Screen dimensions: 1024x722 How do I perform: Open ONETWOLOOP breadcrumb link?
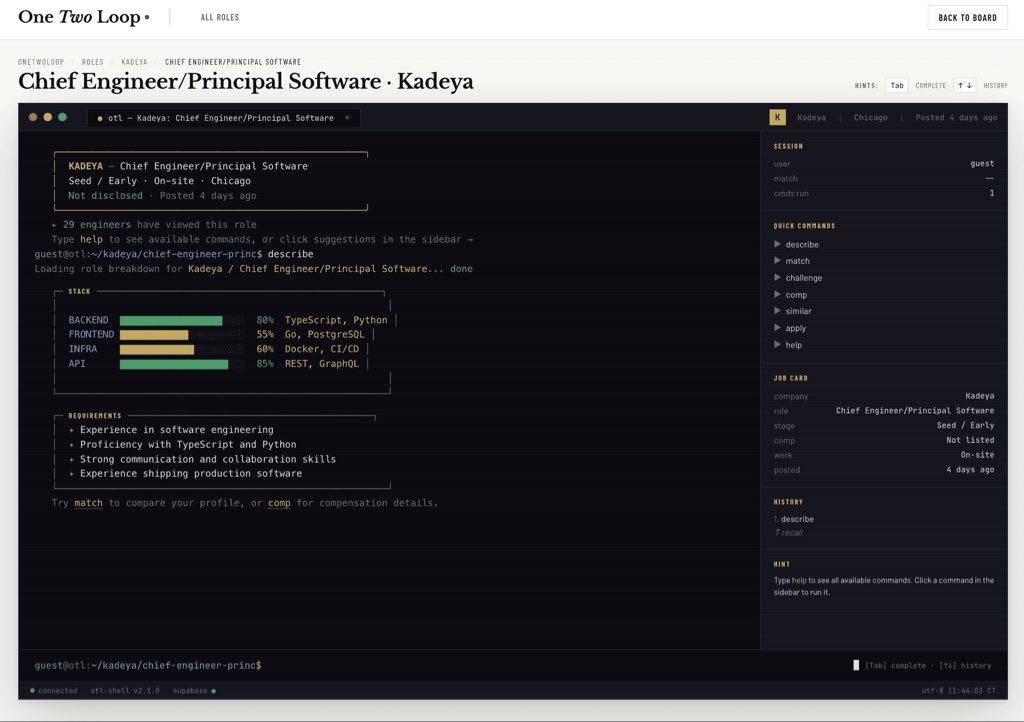click(x=41, y=62)
